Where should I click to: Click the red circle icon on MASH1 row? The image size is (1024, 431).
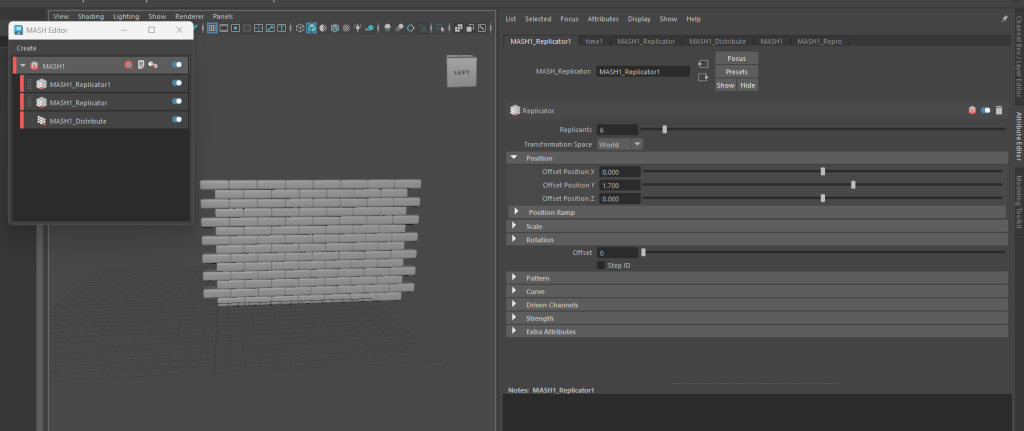click(x=128, y=65)
